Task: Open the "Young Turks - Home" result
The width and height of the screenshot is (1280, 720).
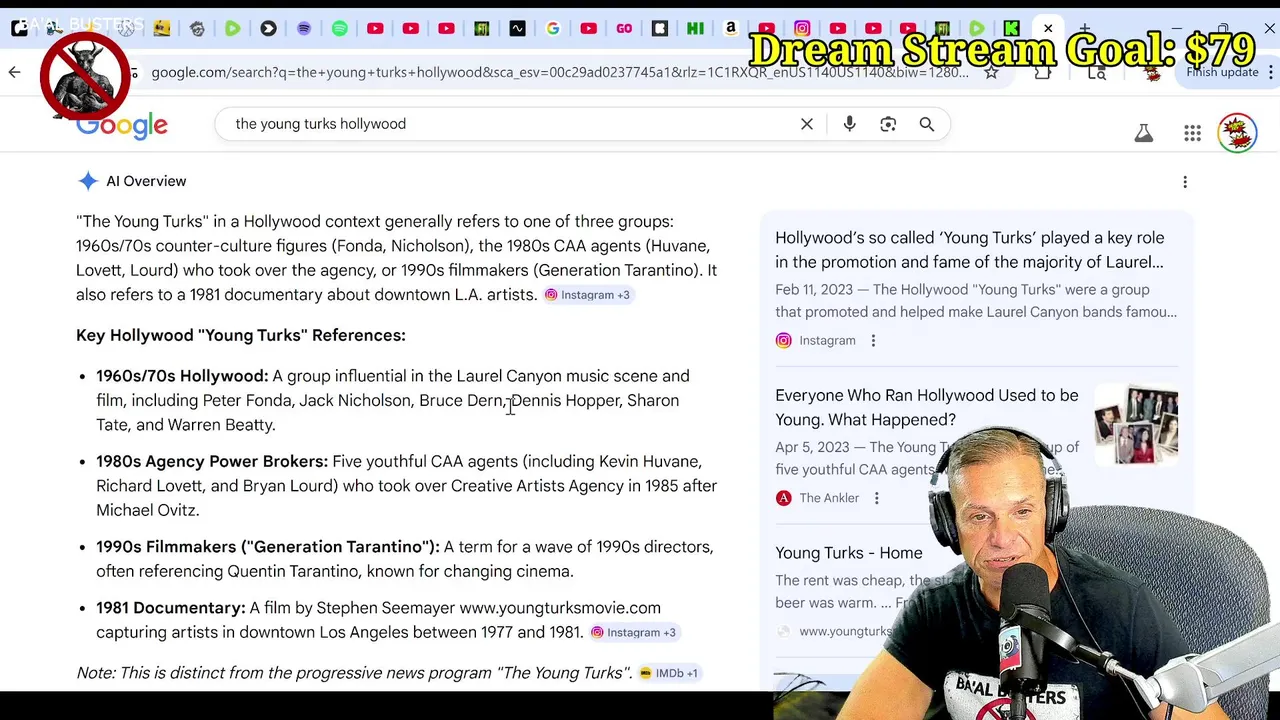Action: (x=849, y=553)
